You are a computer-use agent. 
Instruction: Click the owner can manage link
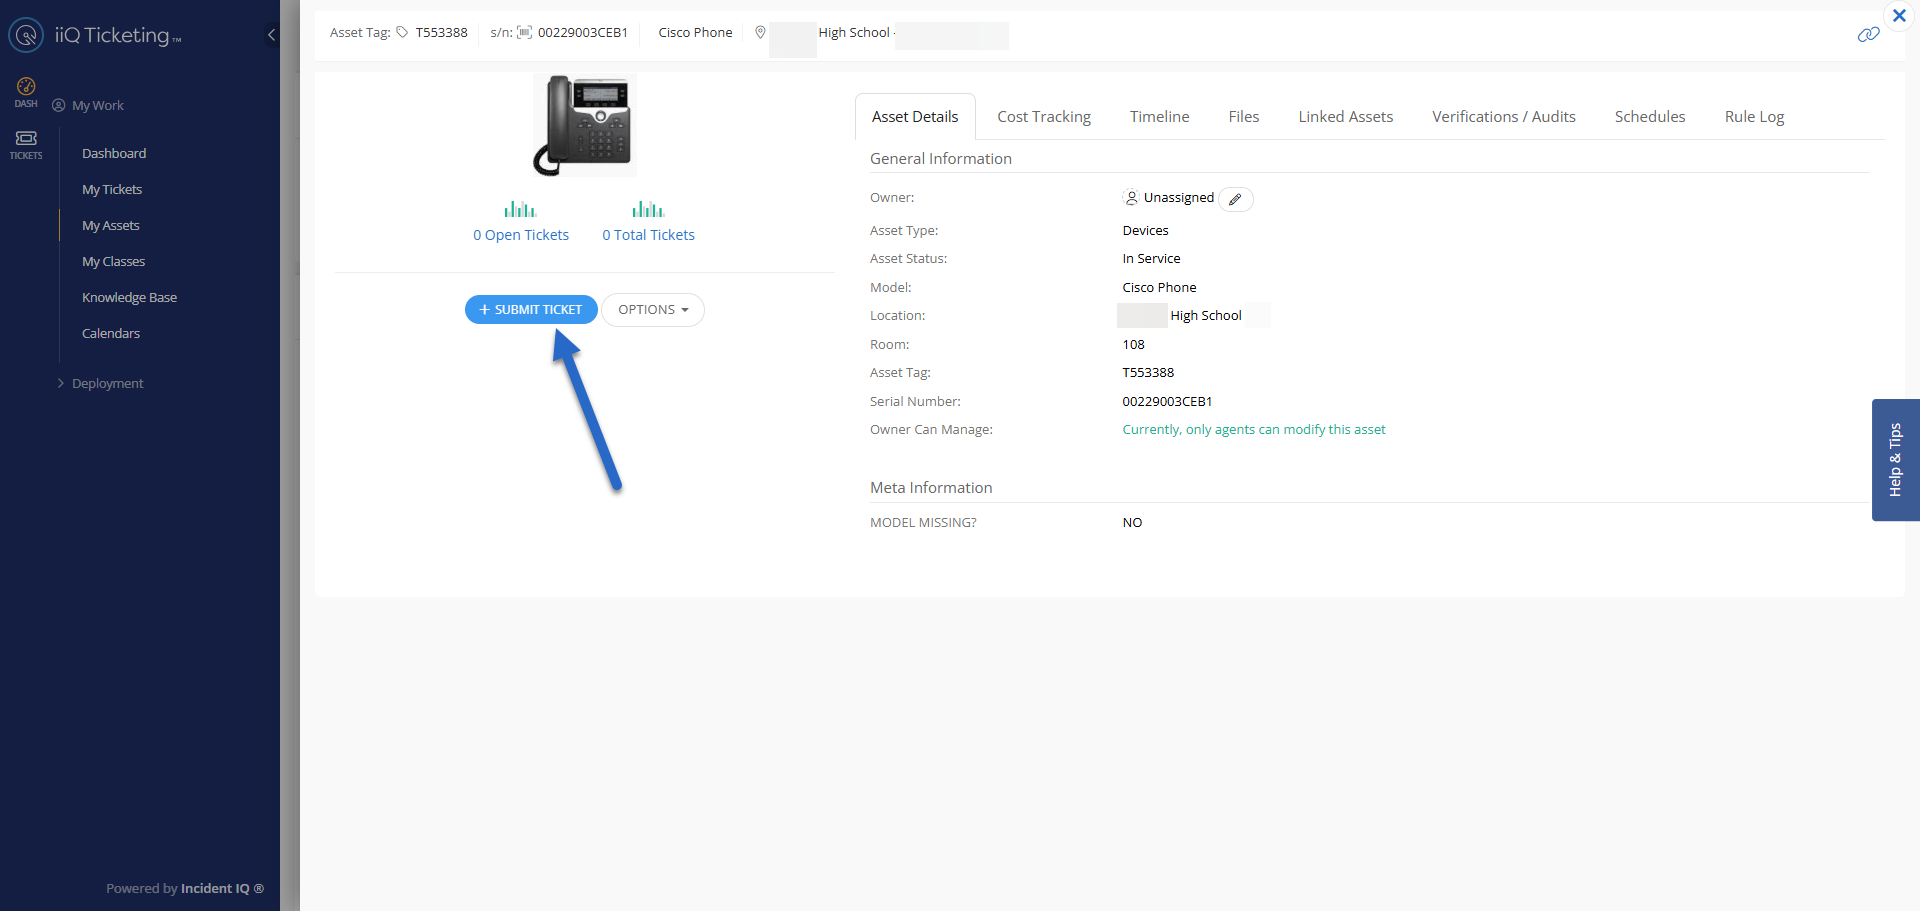pyautogui.click(x=1253, y=430)
